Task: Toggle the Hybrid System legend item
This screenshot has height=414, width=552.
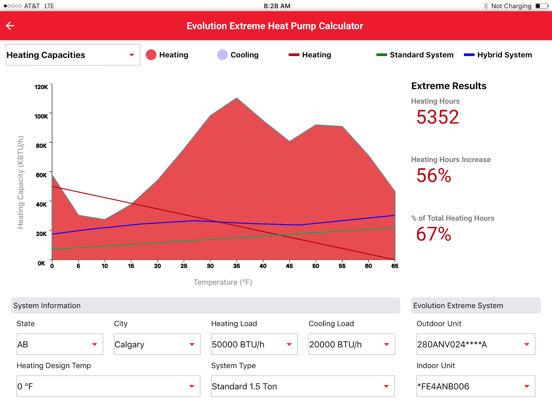Action: (498, 55)
